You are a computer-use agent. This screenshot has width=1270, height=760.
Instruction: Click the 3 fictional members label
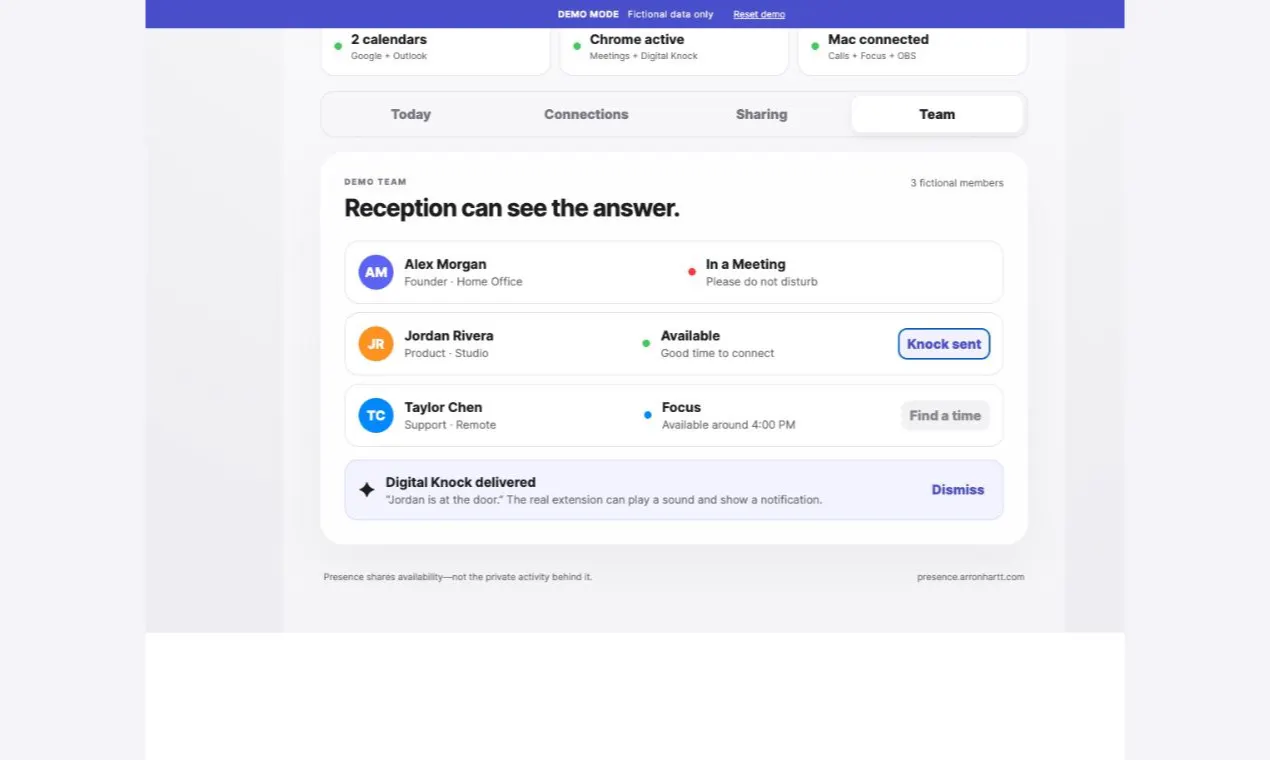pos(957,183)
